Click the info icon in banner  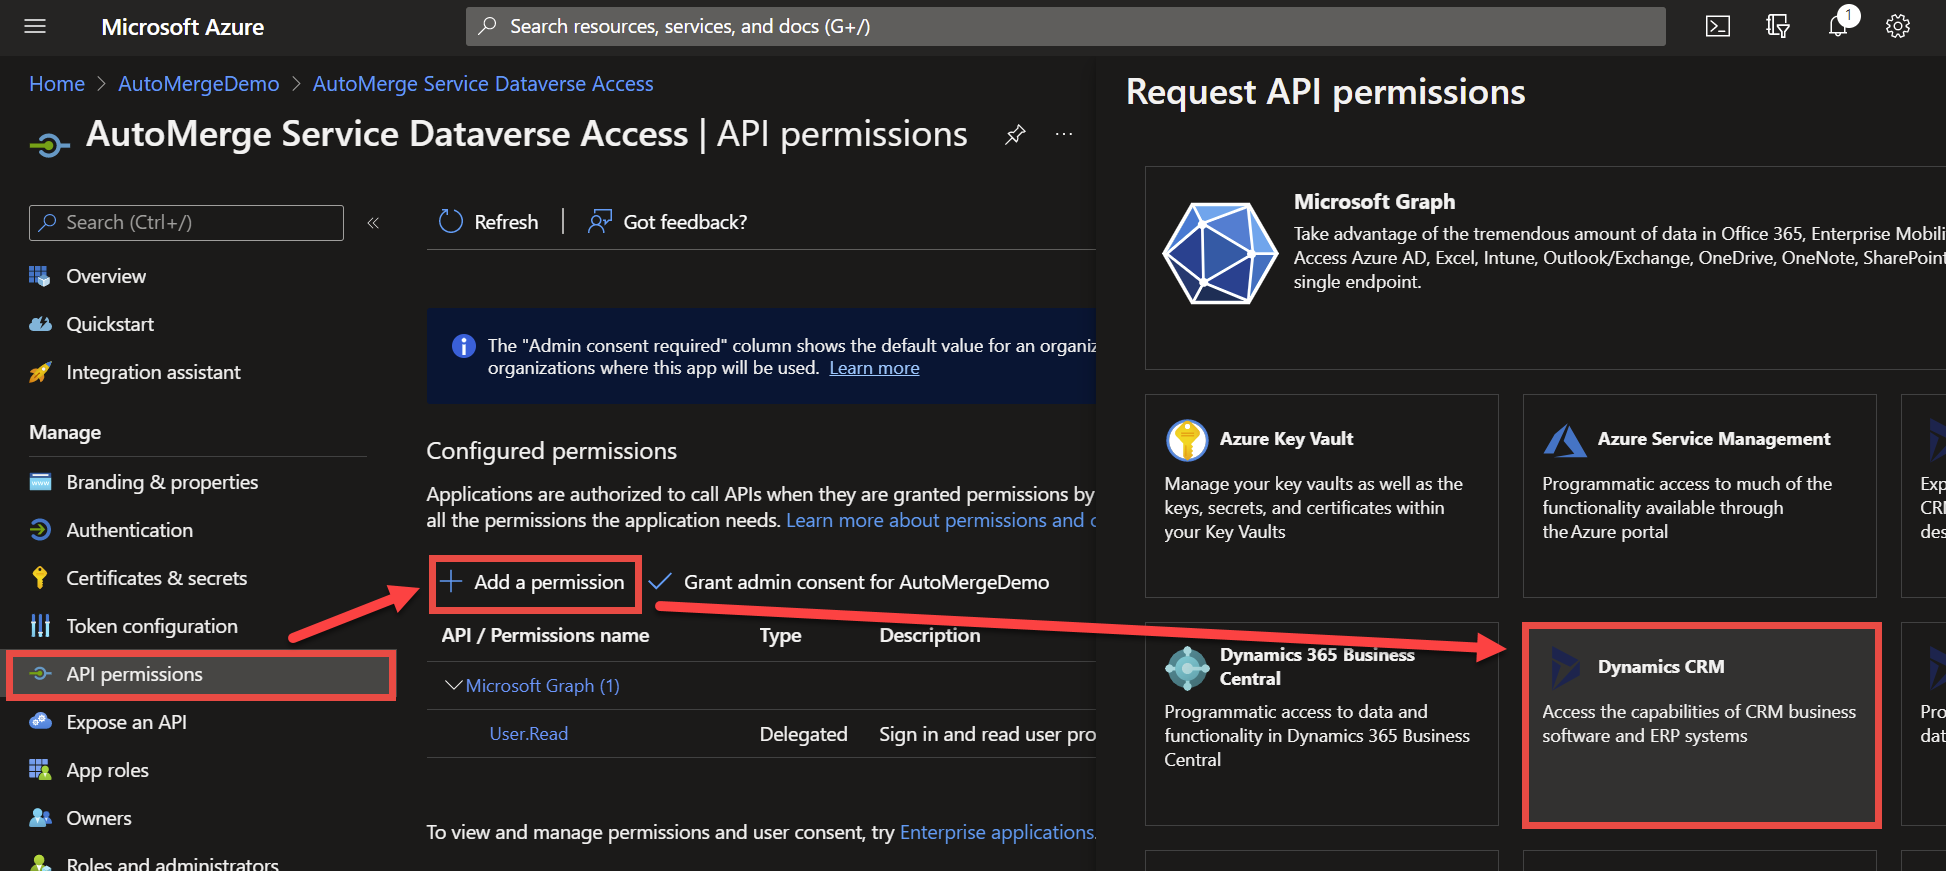pos(464,346)
